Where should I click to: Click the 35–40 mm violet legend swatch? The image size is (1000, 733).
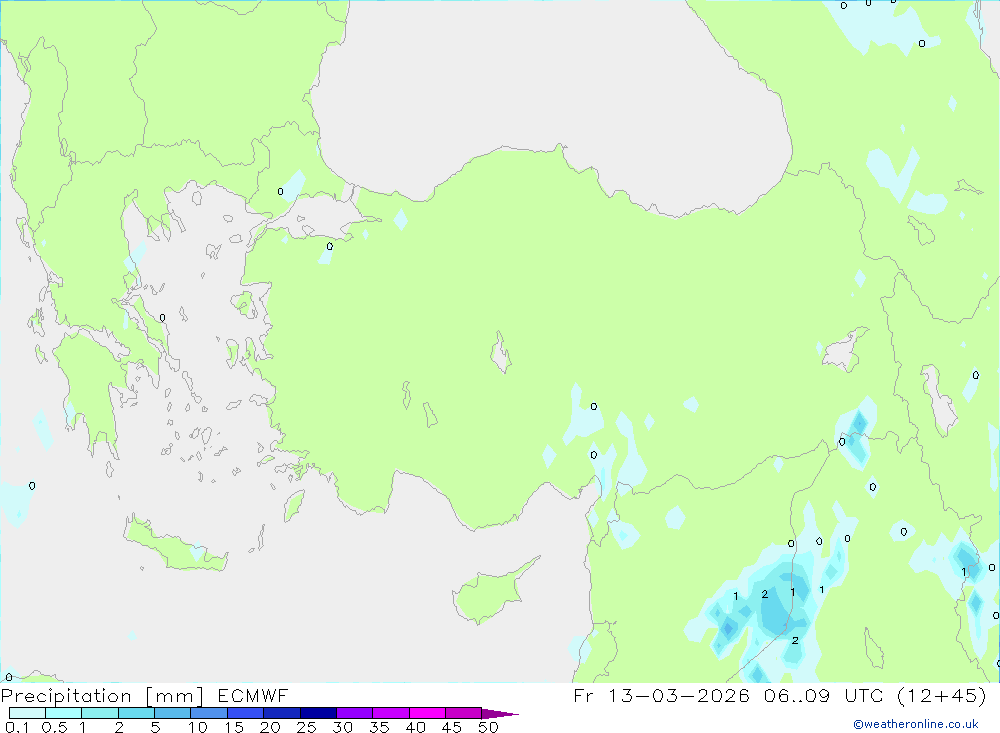[x=391, y=713]
